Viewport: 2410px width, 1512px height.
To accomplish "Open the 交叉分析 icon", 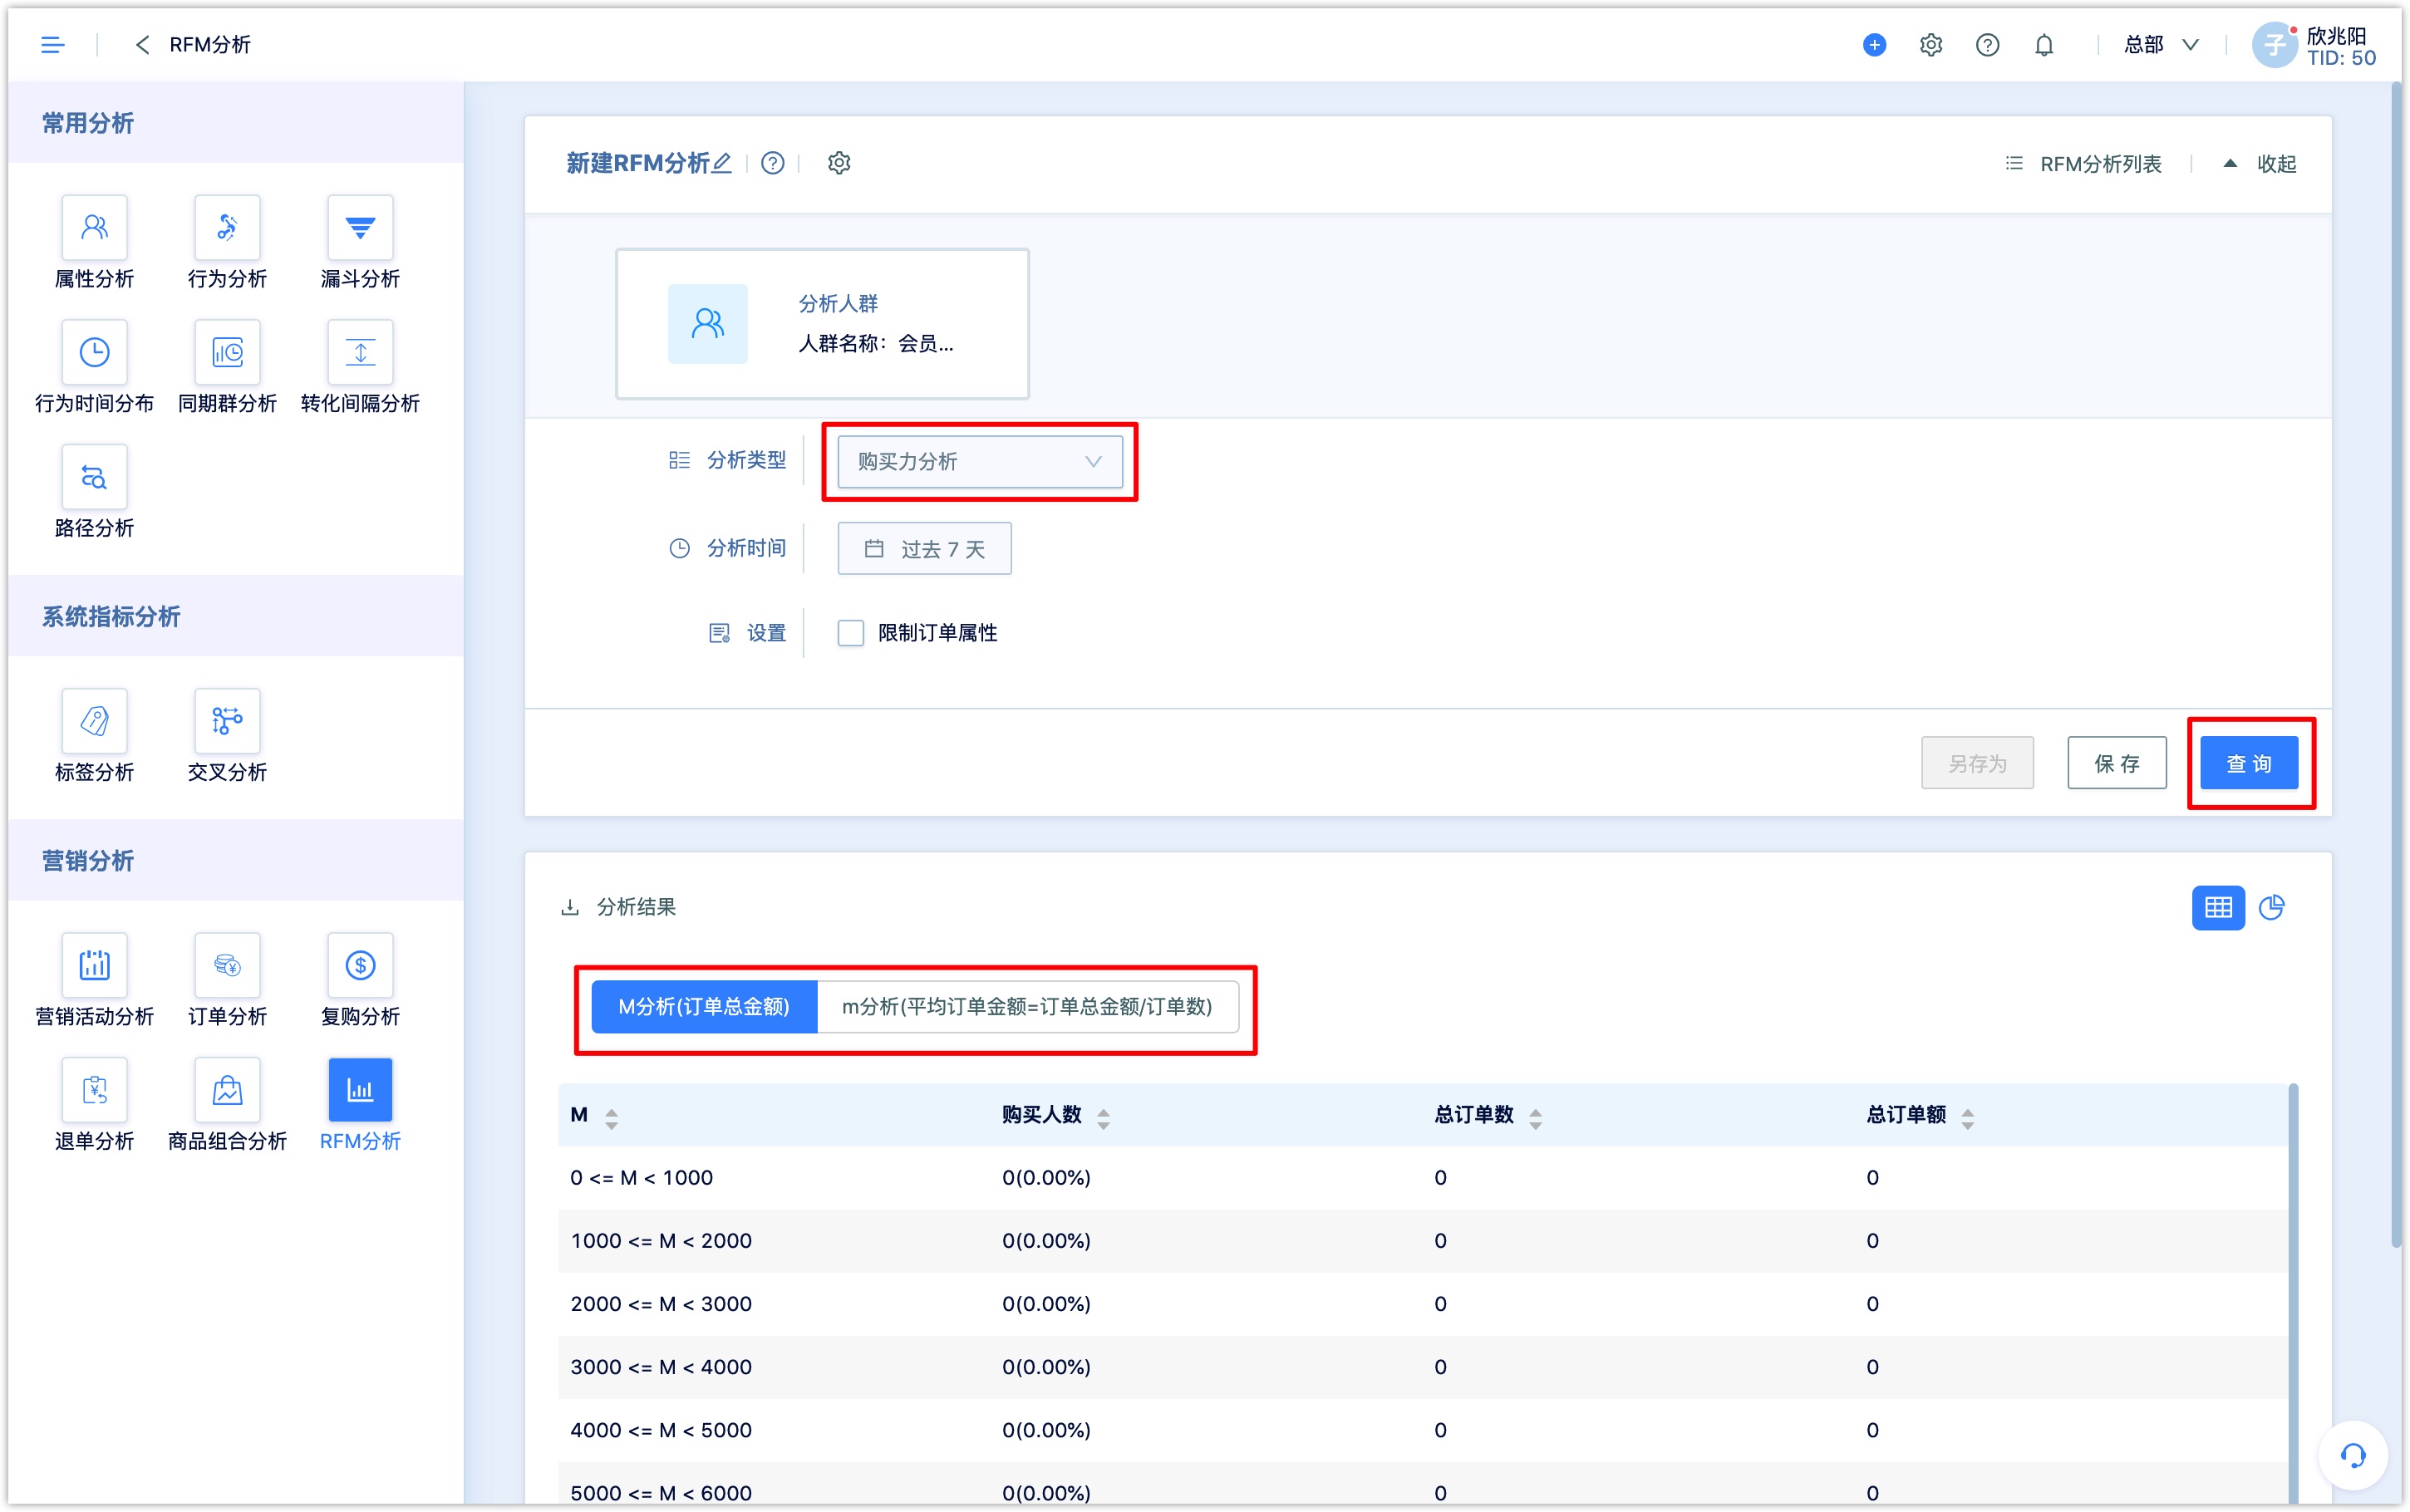I will tap(227, 721).
